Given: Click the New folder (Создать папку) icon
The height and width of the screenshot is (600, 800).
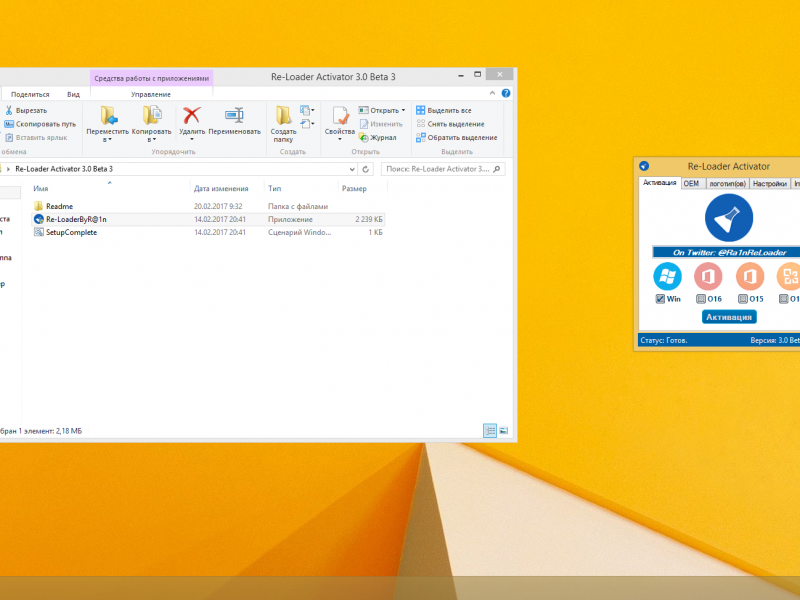Looking at the screenshot, I should coord(283,116).
